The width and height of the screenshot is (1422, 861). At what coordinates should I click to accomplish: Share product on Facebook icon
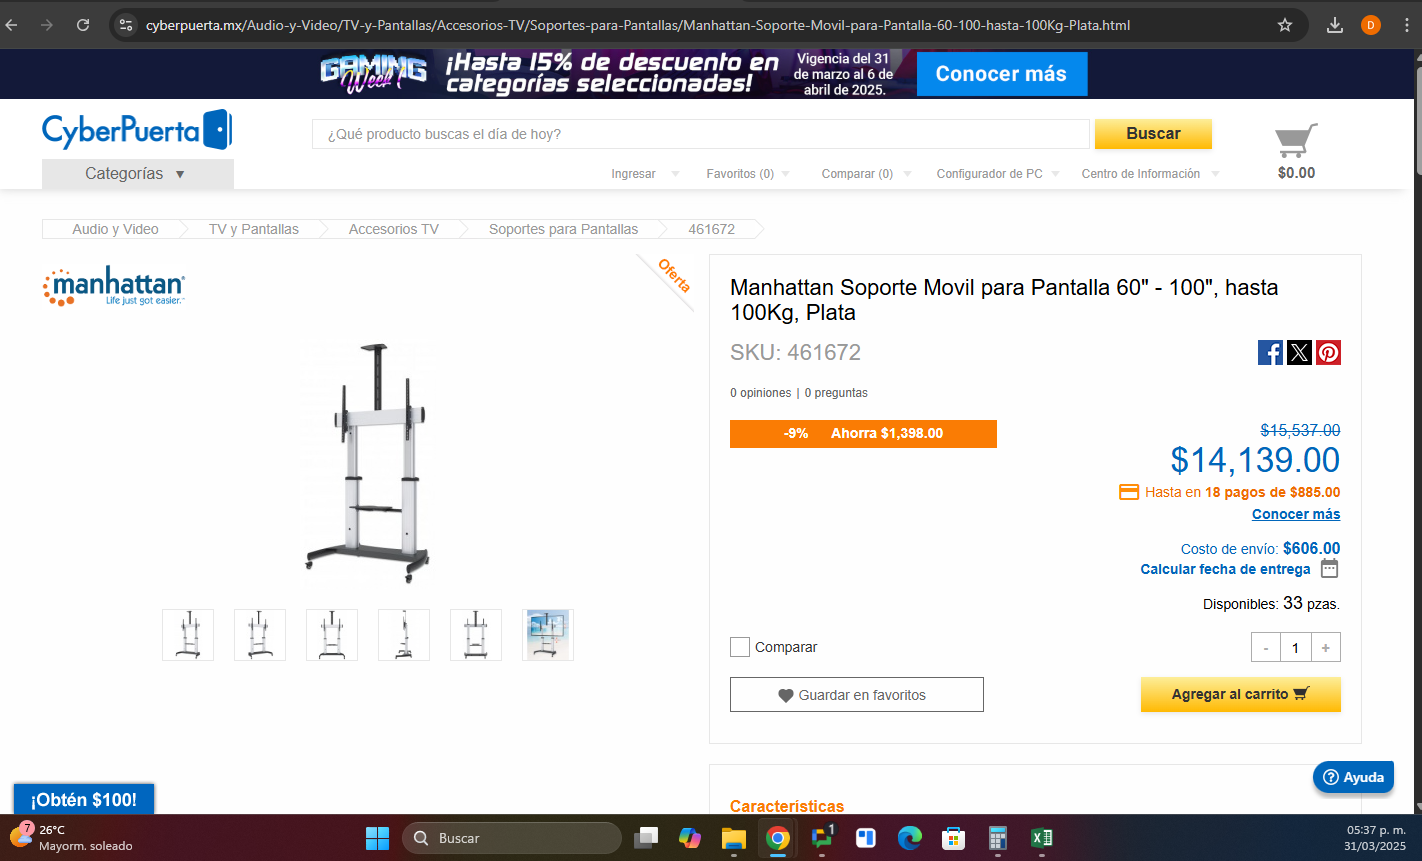(1270, 352)
